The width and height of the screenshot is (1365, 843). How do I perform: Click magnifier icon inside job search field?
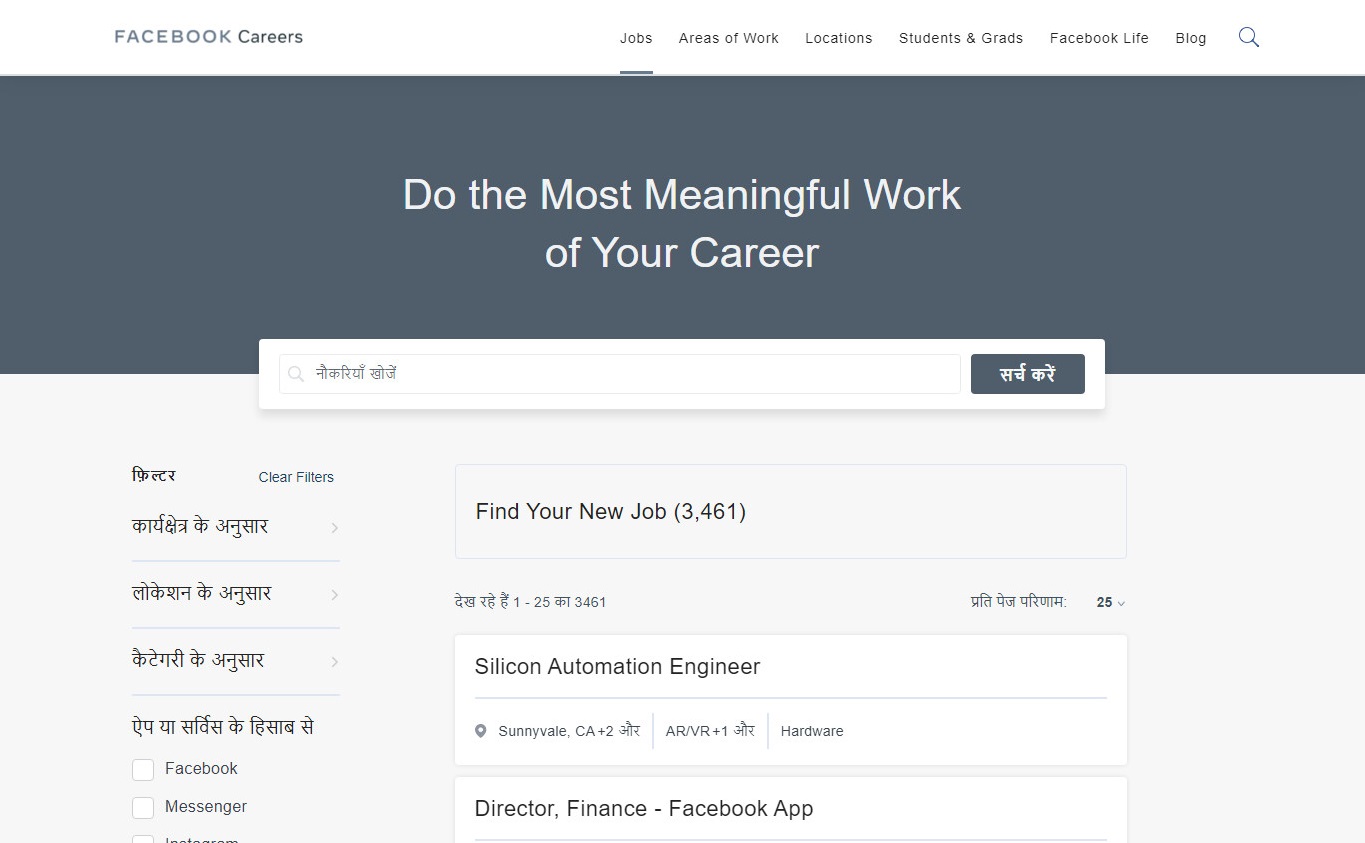point(296,374)
